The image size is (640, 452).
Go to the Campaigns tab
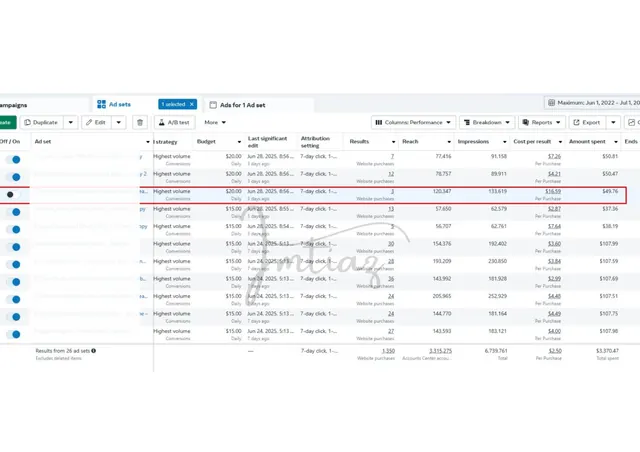tap(13, 105)
